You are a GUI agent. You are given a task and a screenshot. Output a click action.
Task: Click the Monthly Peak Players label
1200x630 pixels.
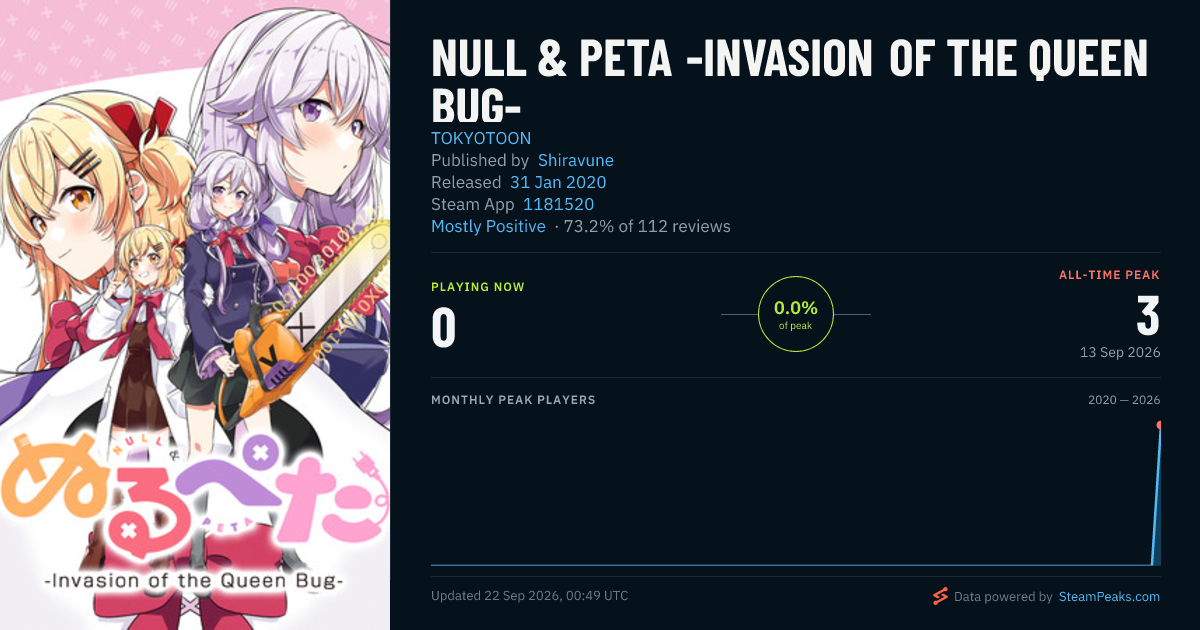point(513,400)
